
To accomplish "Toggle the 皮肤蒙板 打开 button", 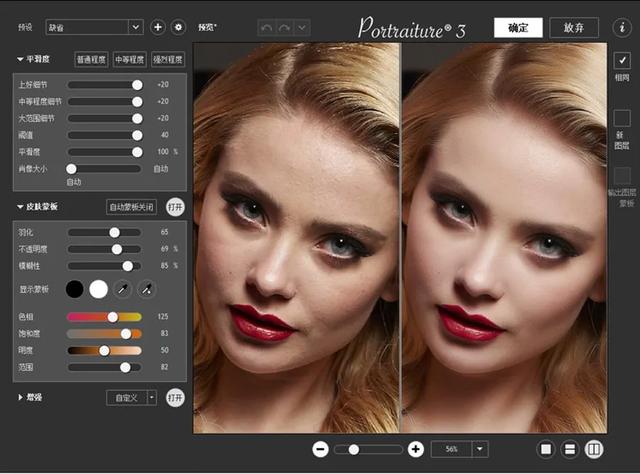I will click(x=176, y=207).
